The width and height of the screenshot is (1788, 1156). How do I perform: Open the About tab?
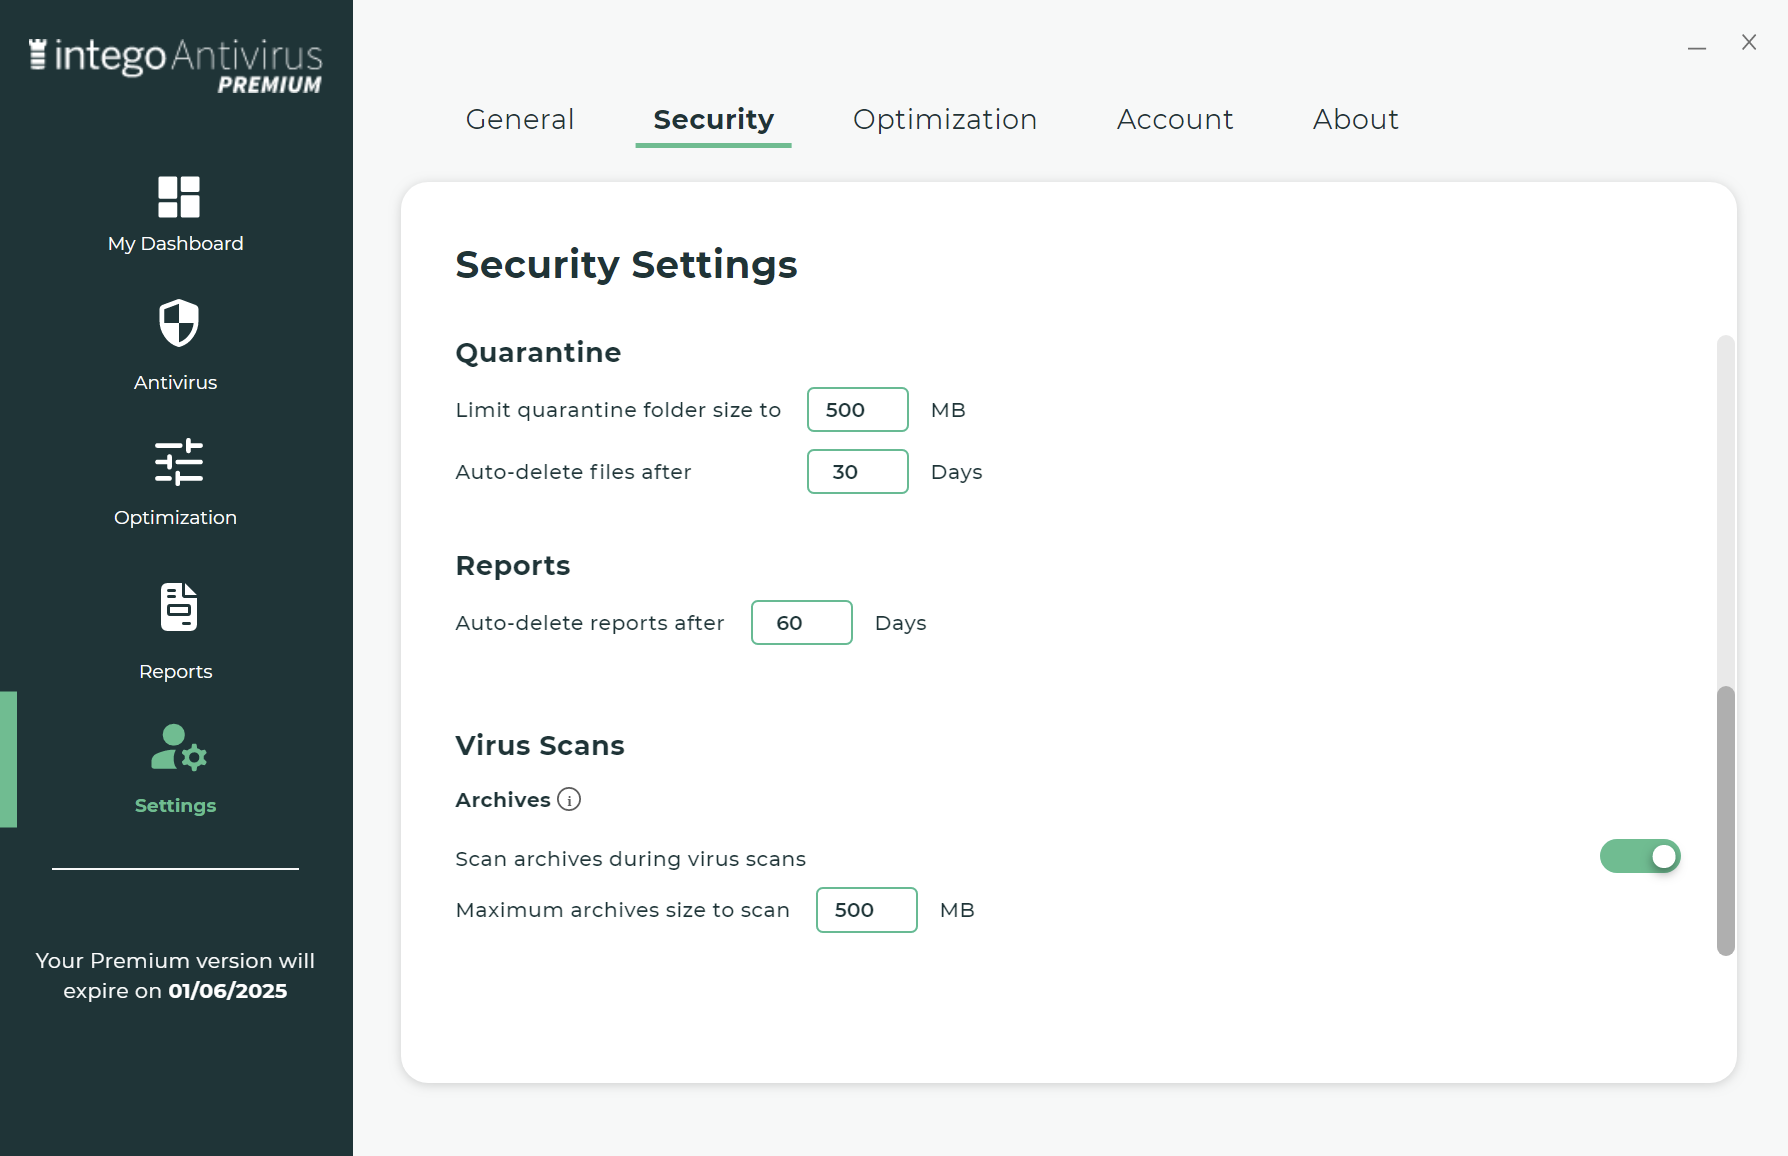pyautogui.click(x=1355, y=120)
